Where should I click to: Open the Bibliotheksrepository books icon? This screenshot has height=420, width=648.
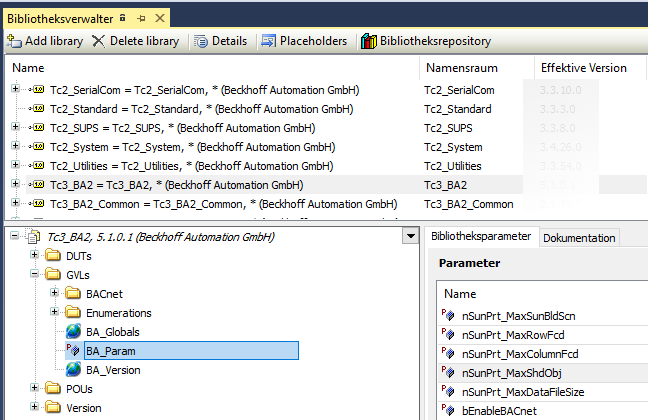click(369, 41)
